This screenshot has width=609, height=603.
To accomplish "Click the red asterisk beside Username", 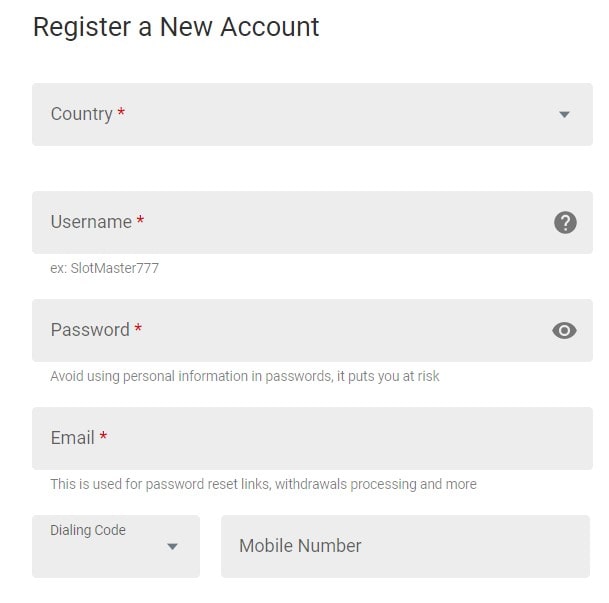I will 140,220.
